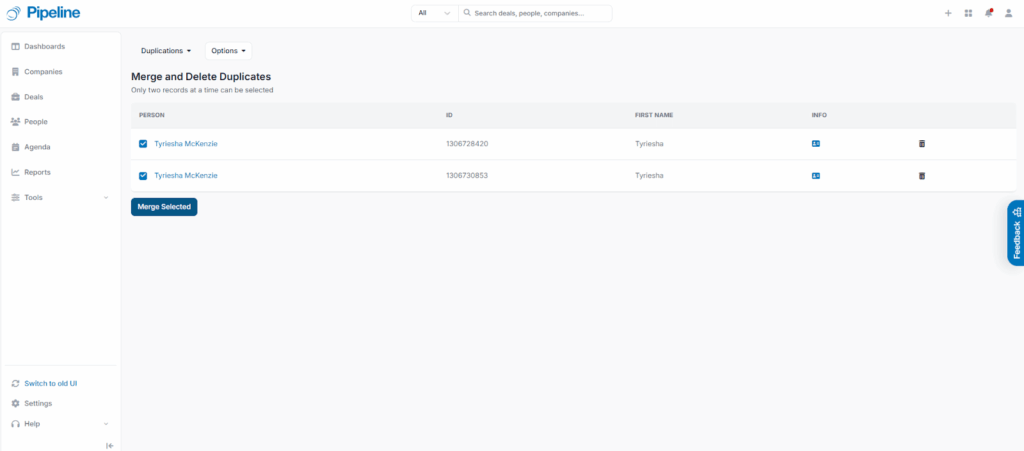Click the plus add icon in top bar
This screenshot has height=451, width=1024.
point(948,13)
